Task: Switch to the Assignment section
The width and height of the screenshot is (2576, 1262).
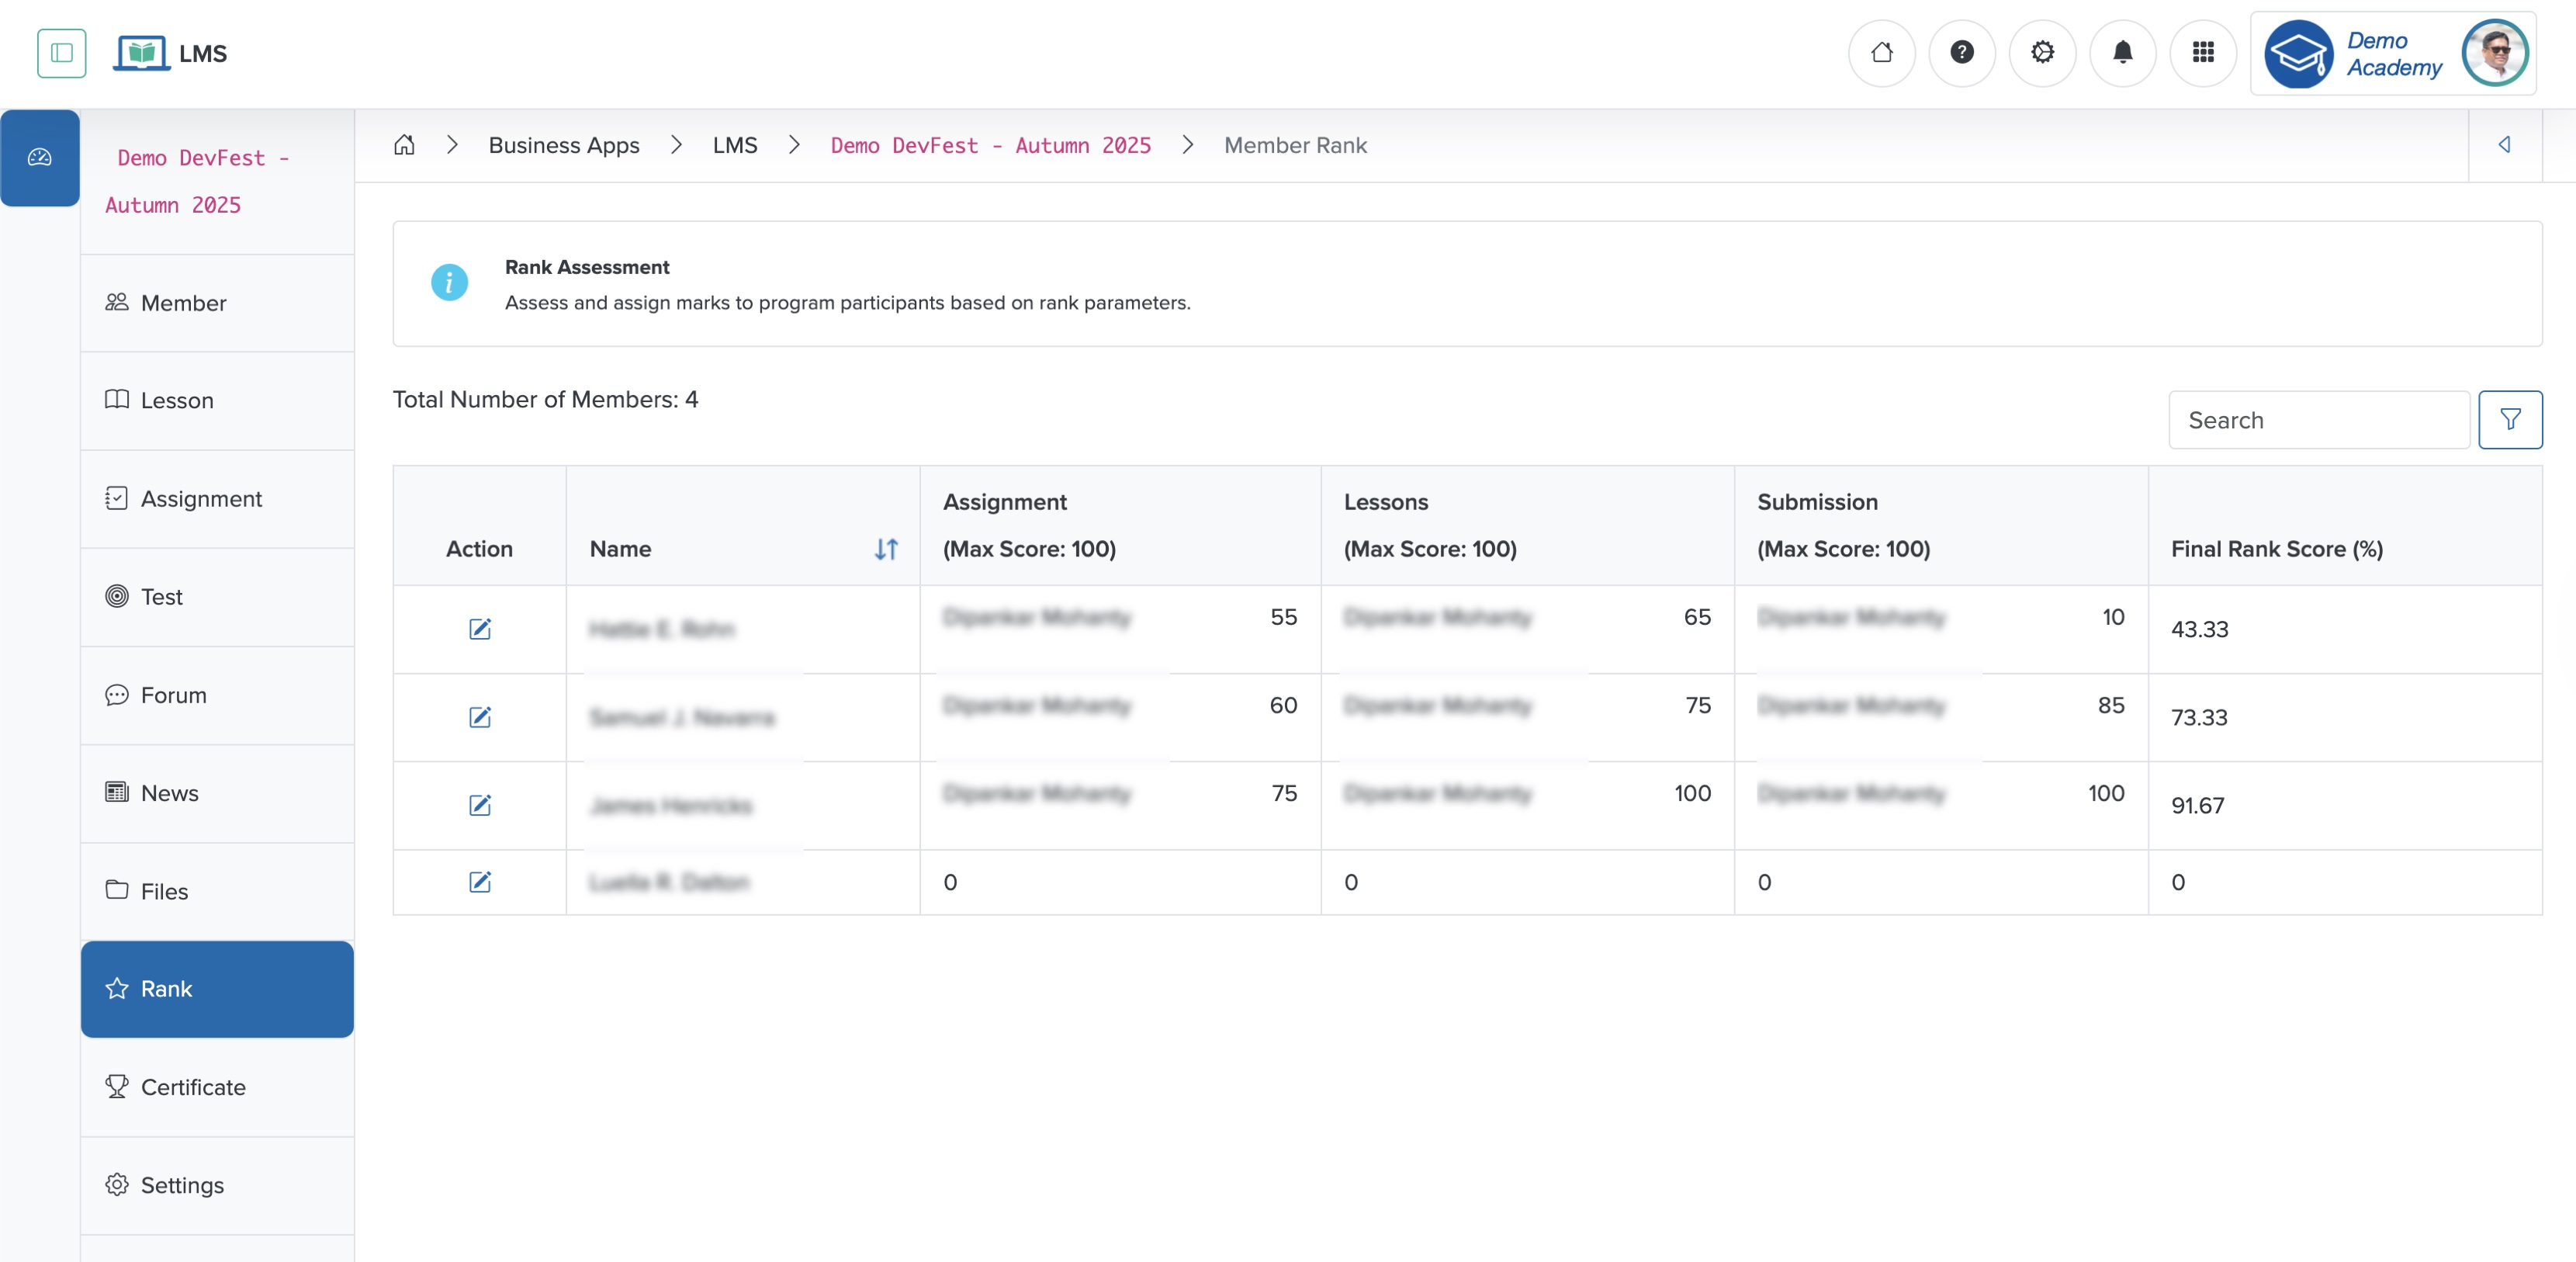Action: click(x=200, y=498)
